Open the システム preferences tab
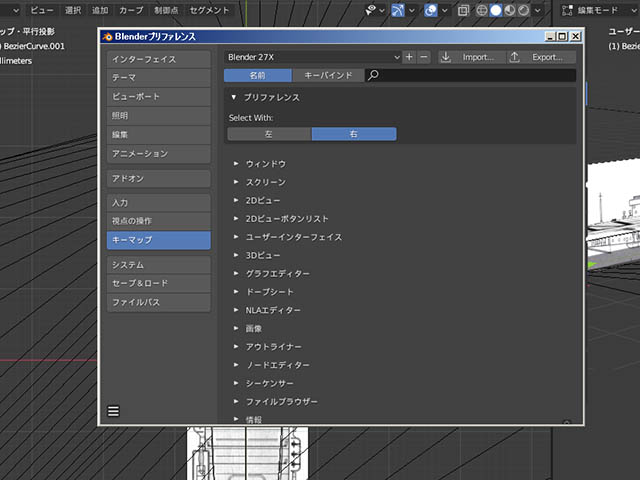Viewport: 640px width, 480px height. click(159, 265)
